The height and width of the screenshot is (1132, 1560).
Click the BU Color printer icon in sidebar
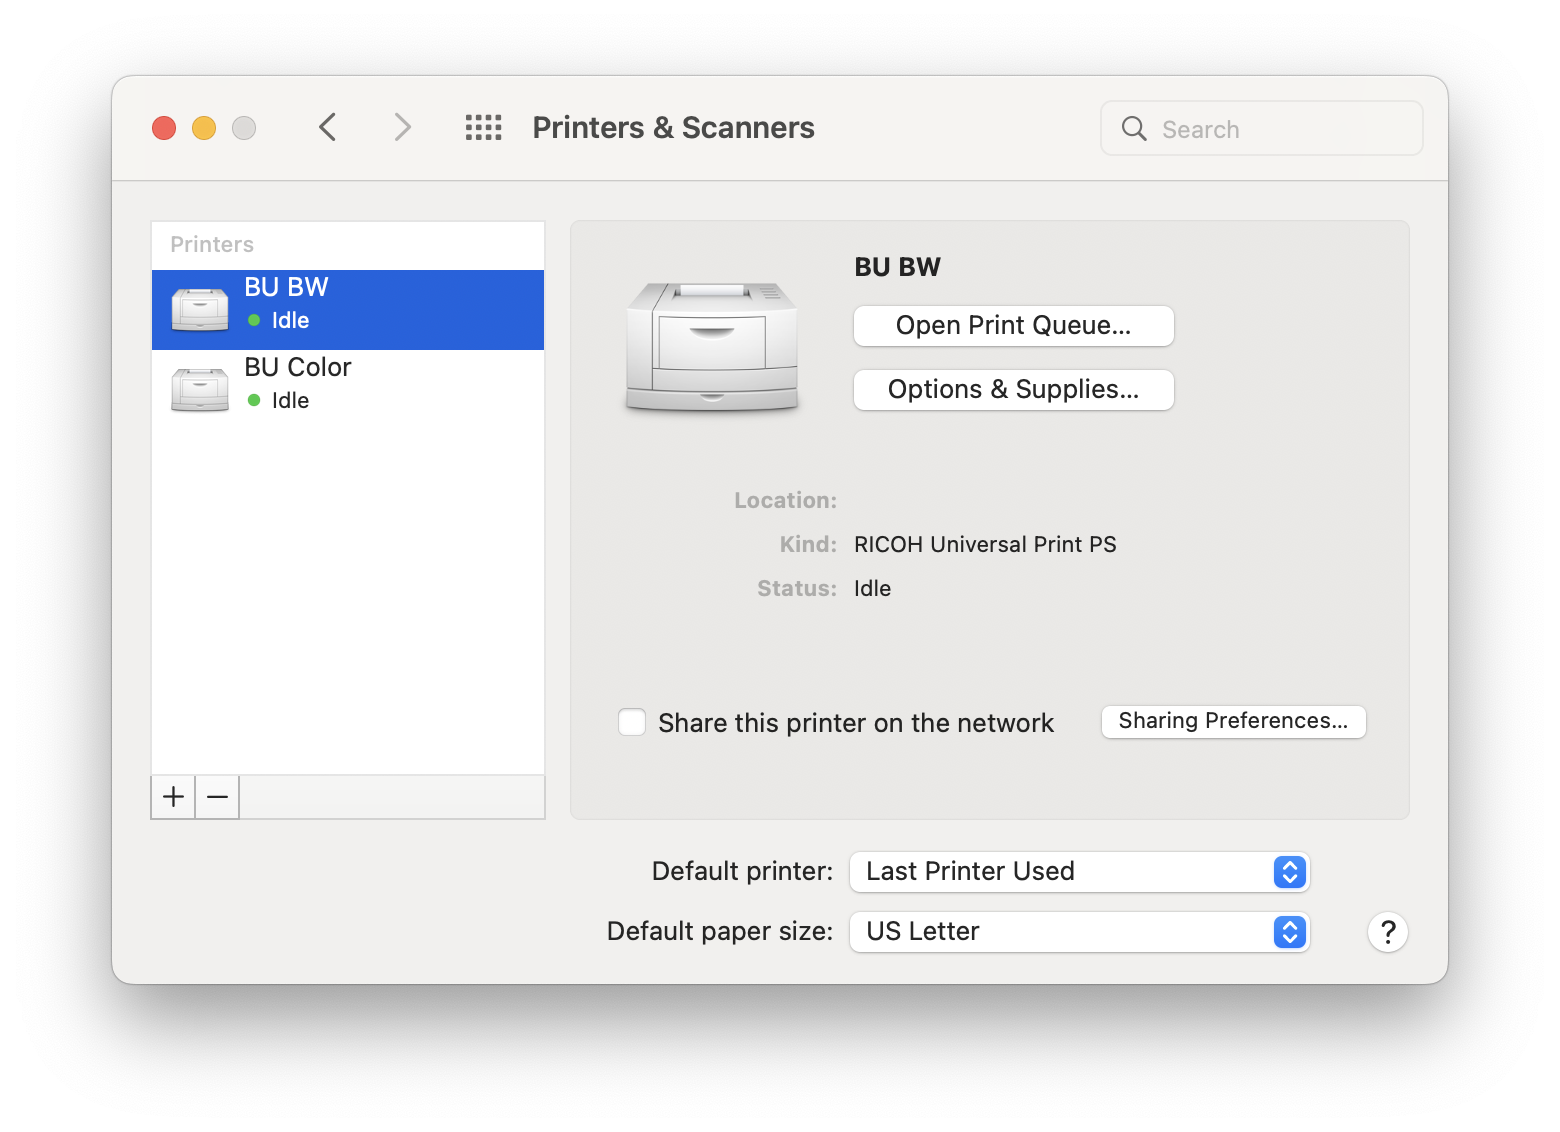pos(199,388)
